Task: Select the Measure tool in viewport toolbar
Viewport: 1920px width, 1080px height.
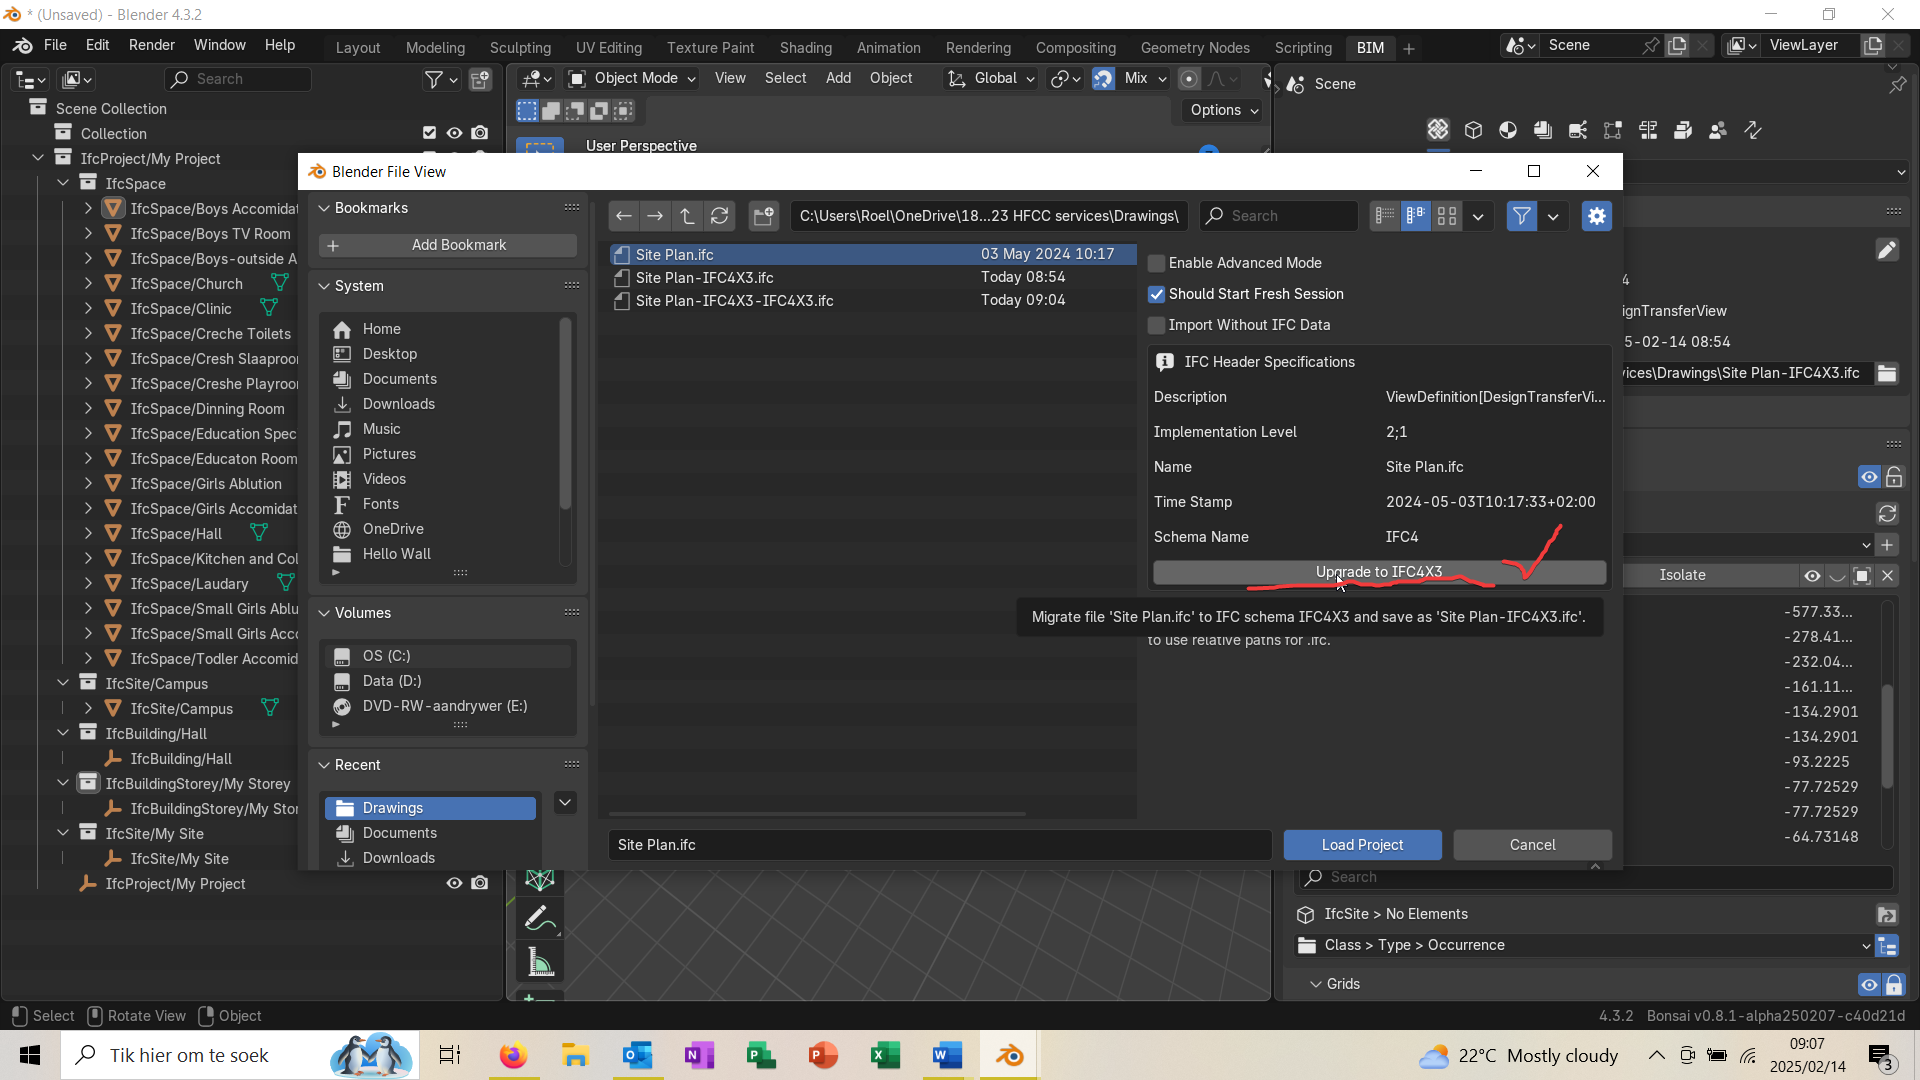Action: 539,961
